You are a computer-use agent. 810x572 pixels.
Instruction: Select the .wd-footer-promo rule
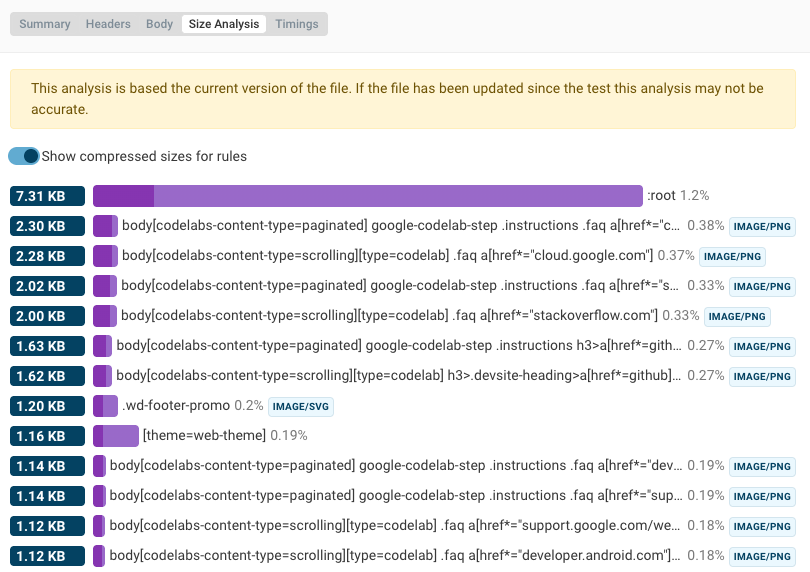point(176,406)
